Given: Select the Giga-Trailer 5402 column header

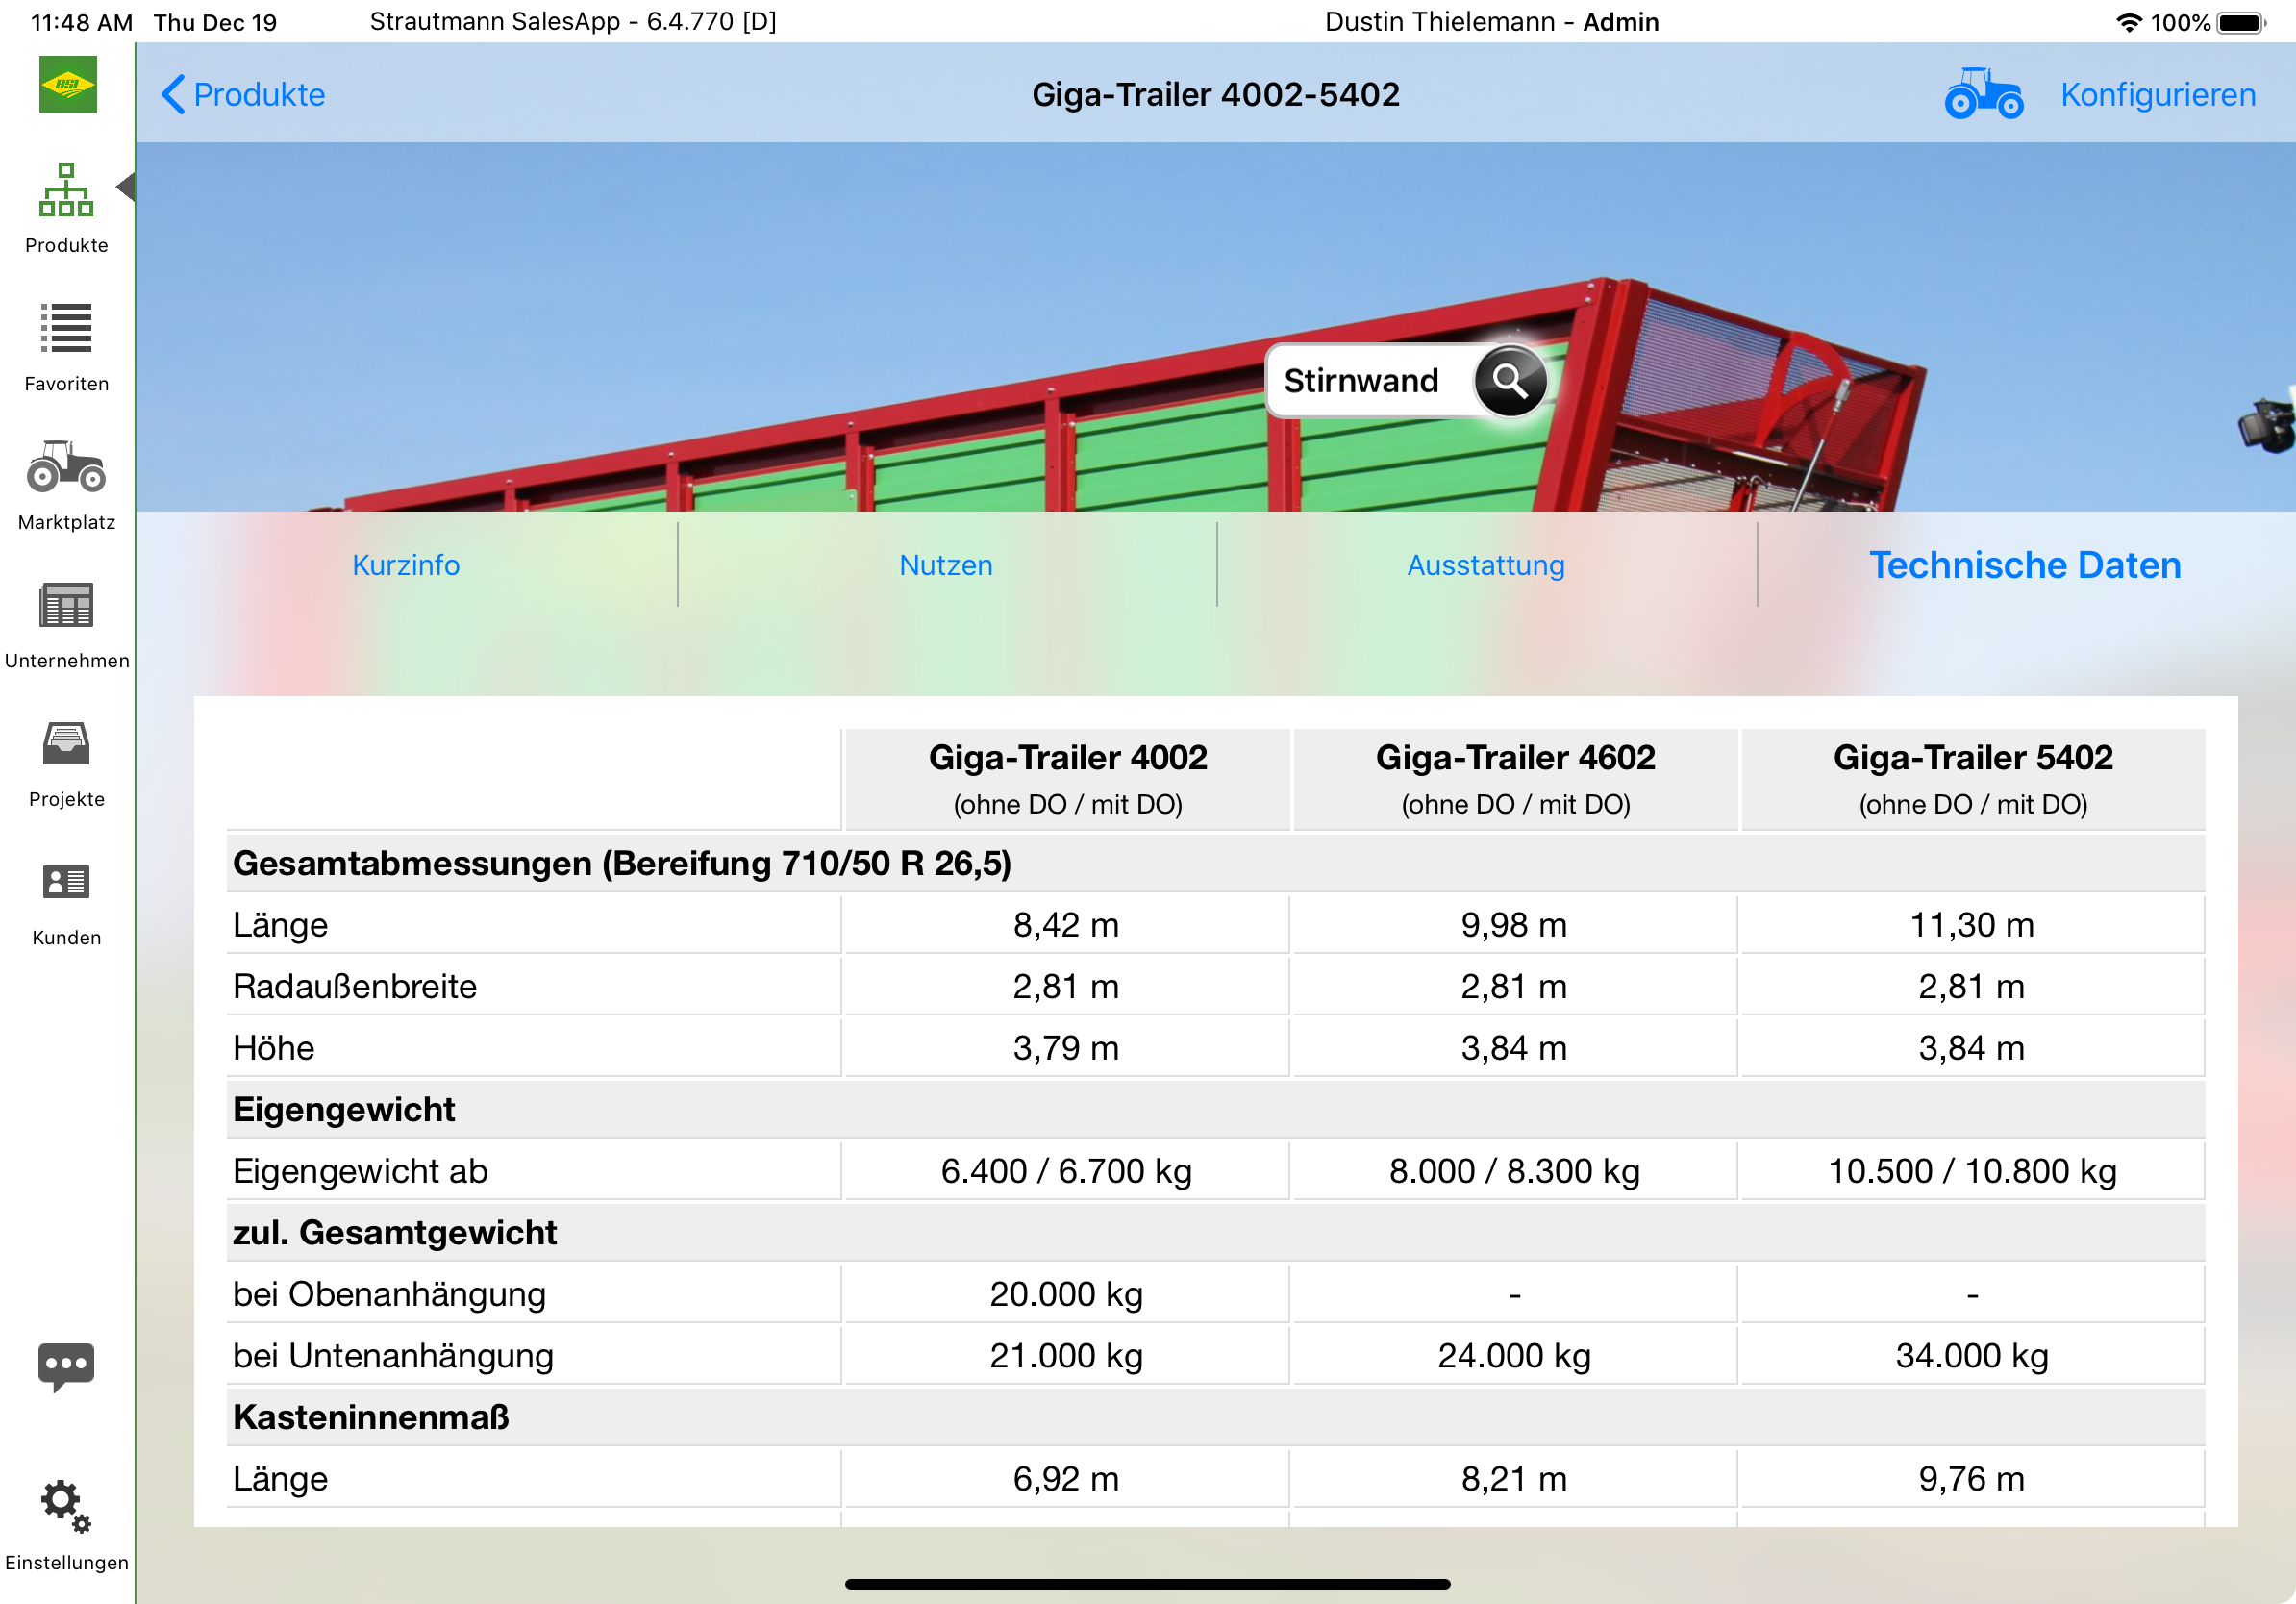Looking at the screenshot, I should pos(1973,779).
